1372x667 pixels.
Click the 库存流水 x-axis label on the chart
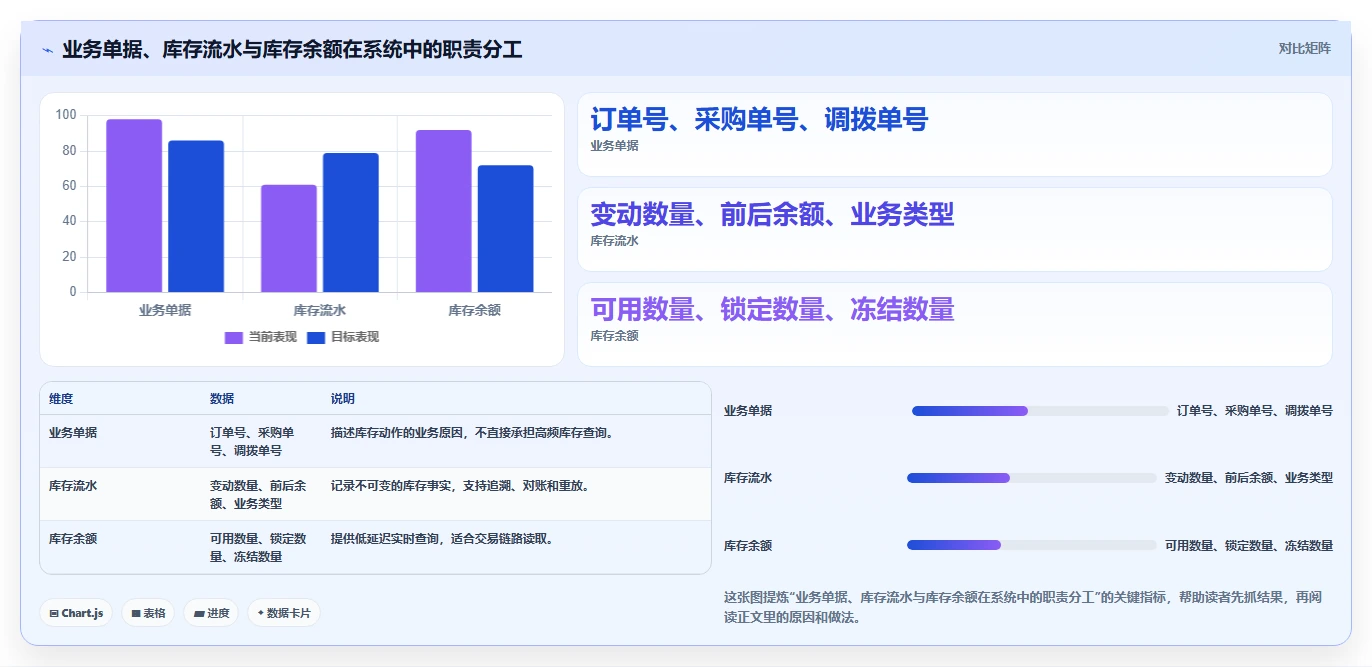(x=320, y=310)
